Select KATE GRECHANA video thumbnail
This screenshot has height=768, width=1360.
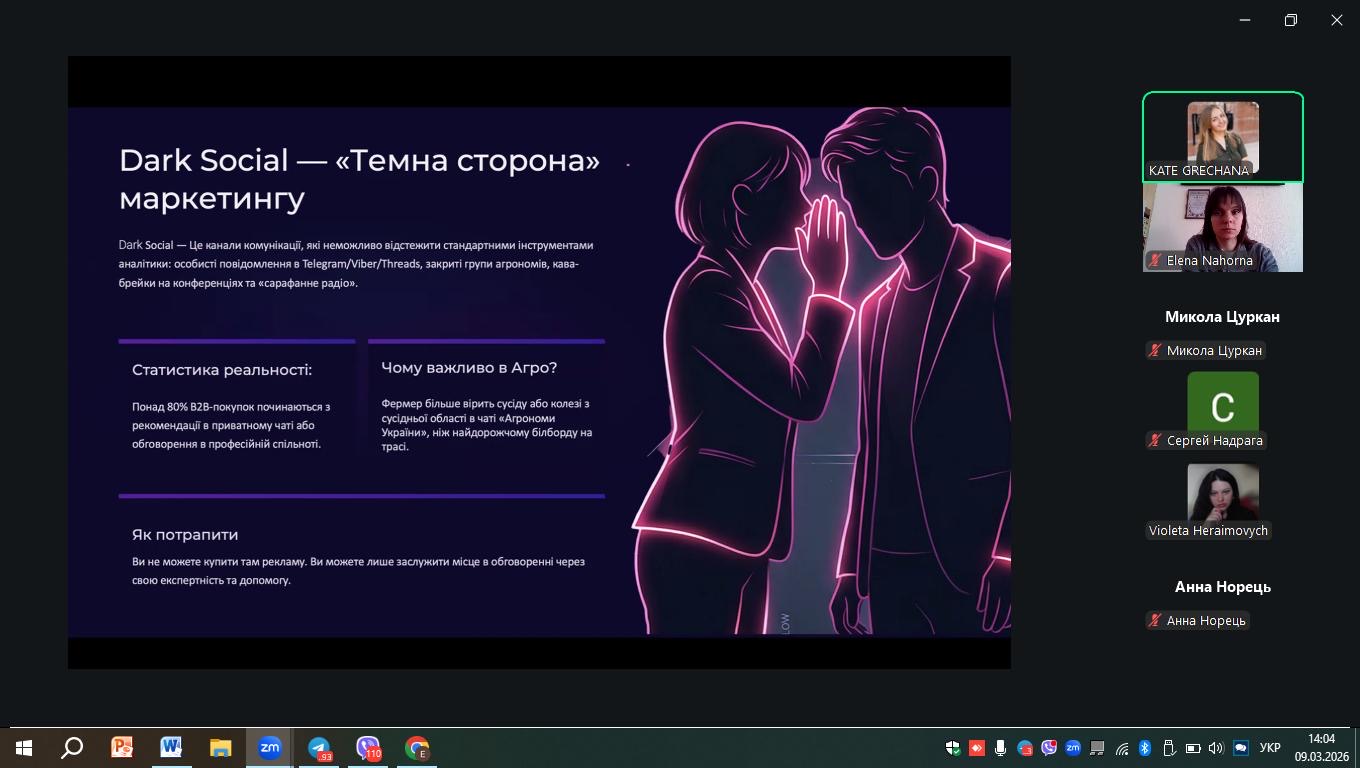[x=1223, y=137]
